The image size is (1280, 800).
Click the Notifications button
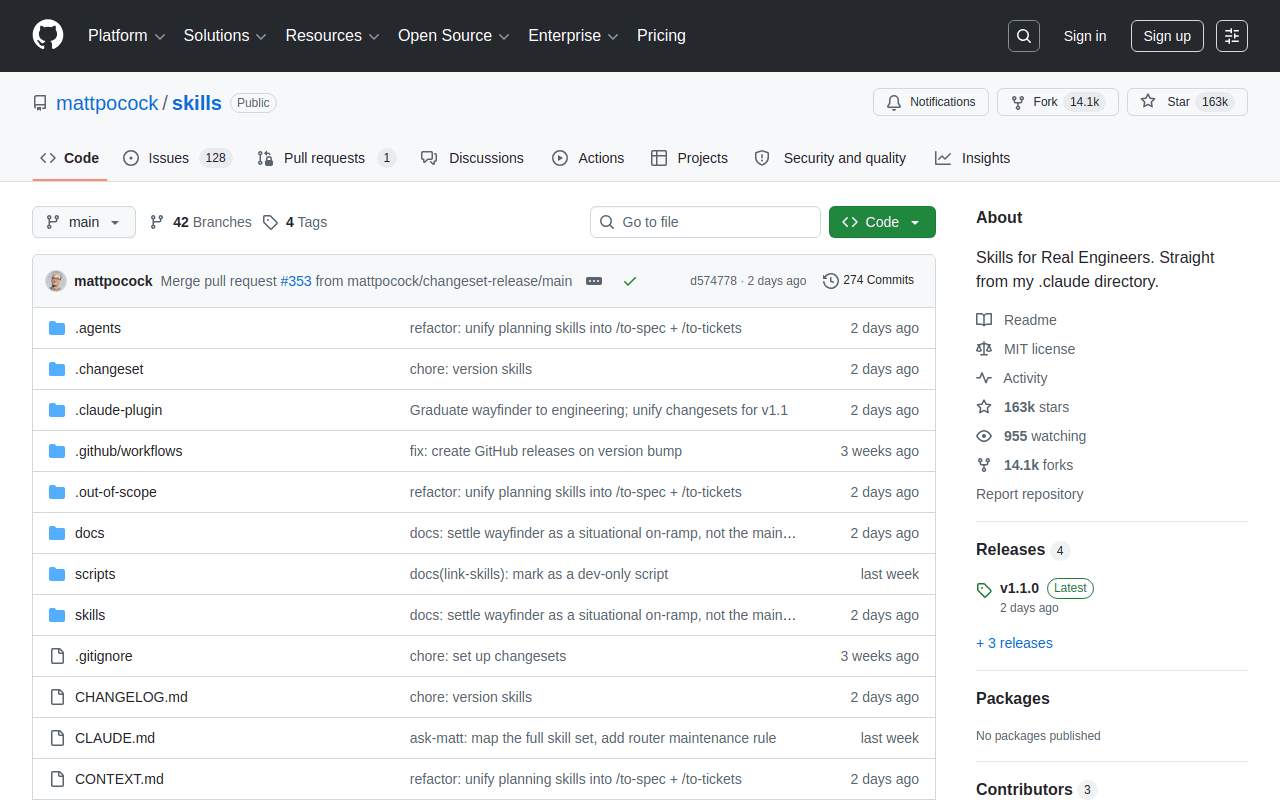[931, 102]
